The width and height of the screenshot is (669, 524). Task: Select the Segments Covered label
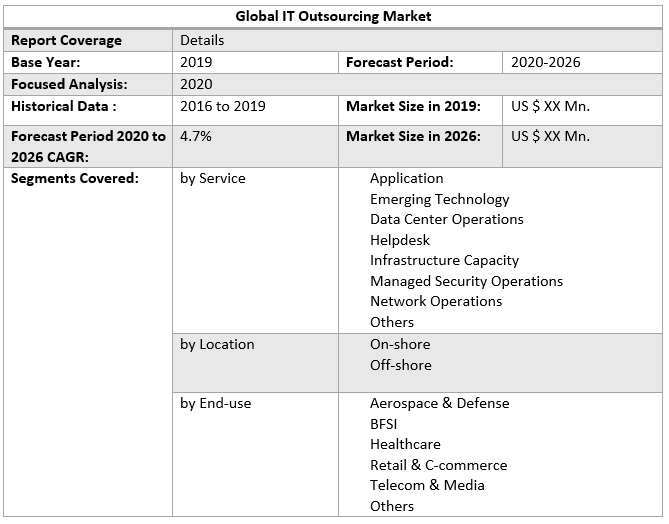(75, 178)
